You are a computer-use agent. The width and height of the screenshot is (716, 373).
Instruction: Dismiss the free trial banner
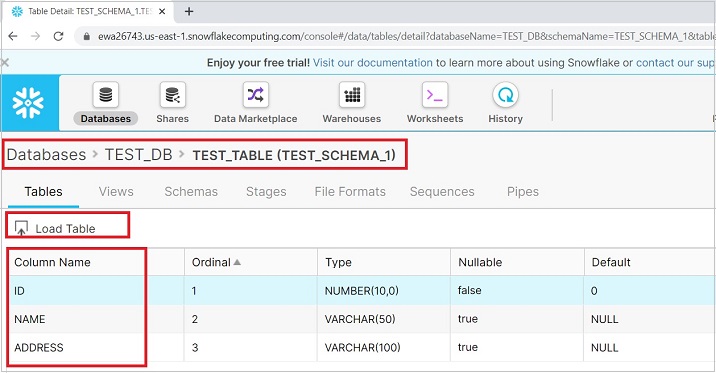[5, 62]
